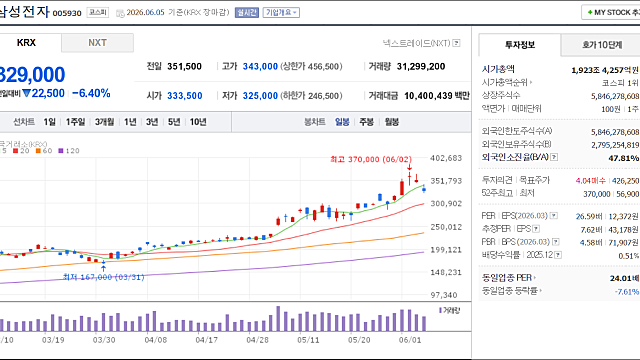Click the 동일업종 PER value 24.01배
This screenshot has height=360, width=640.
click(624, 278)
